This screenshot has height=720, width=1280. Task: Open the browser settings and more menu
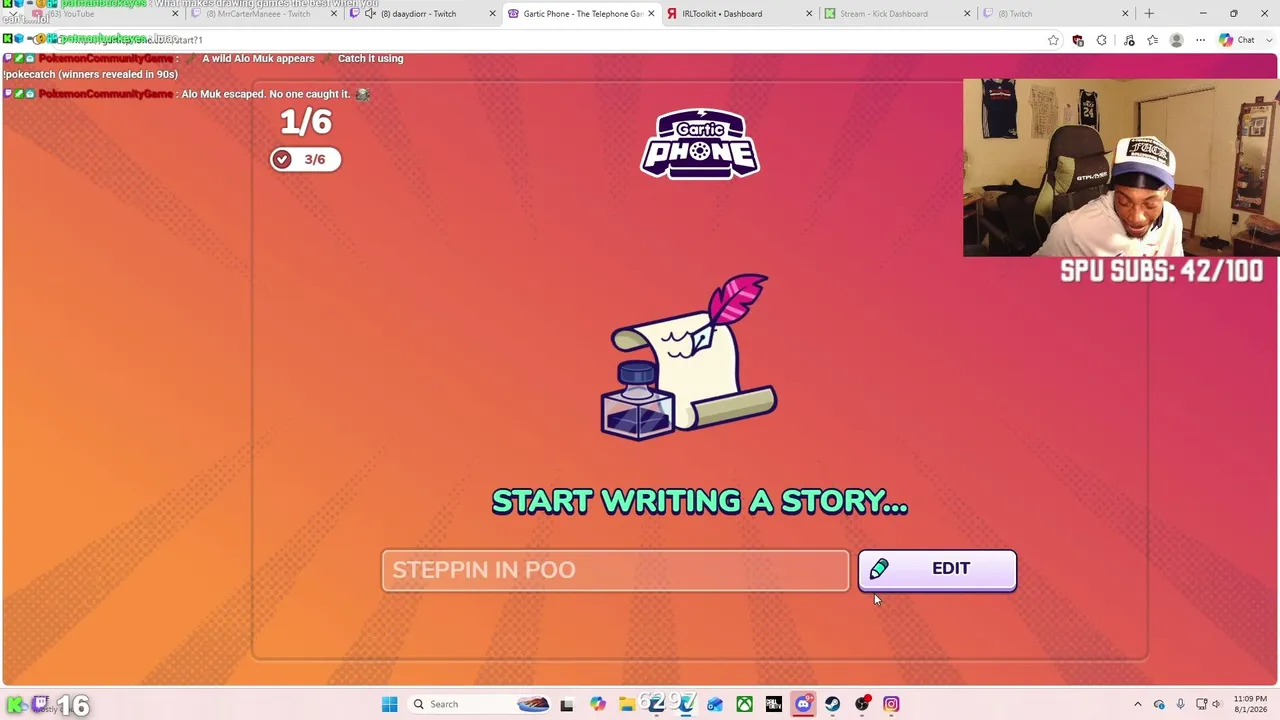click(1200, 40)
